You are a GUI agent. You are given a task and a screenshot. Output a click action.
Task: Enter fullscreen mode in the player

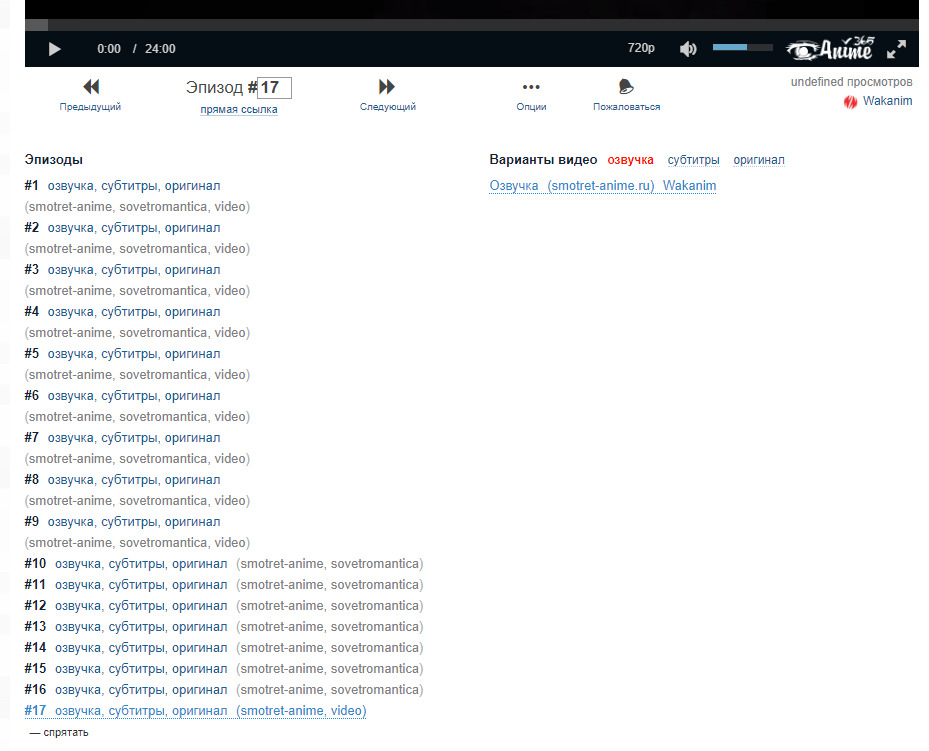(x=897, y=49)
